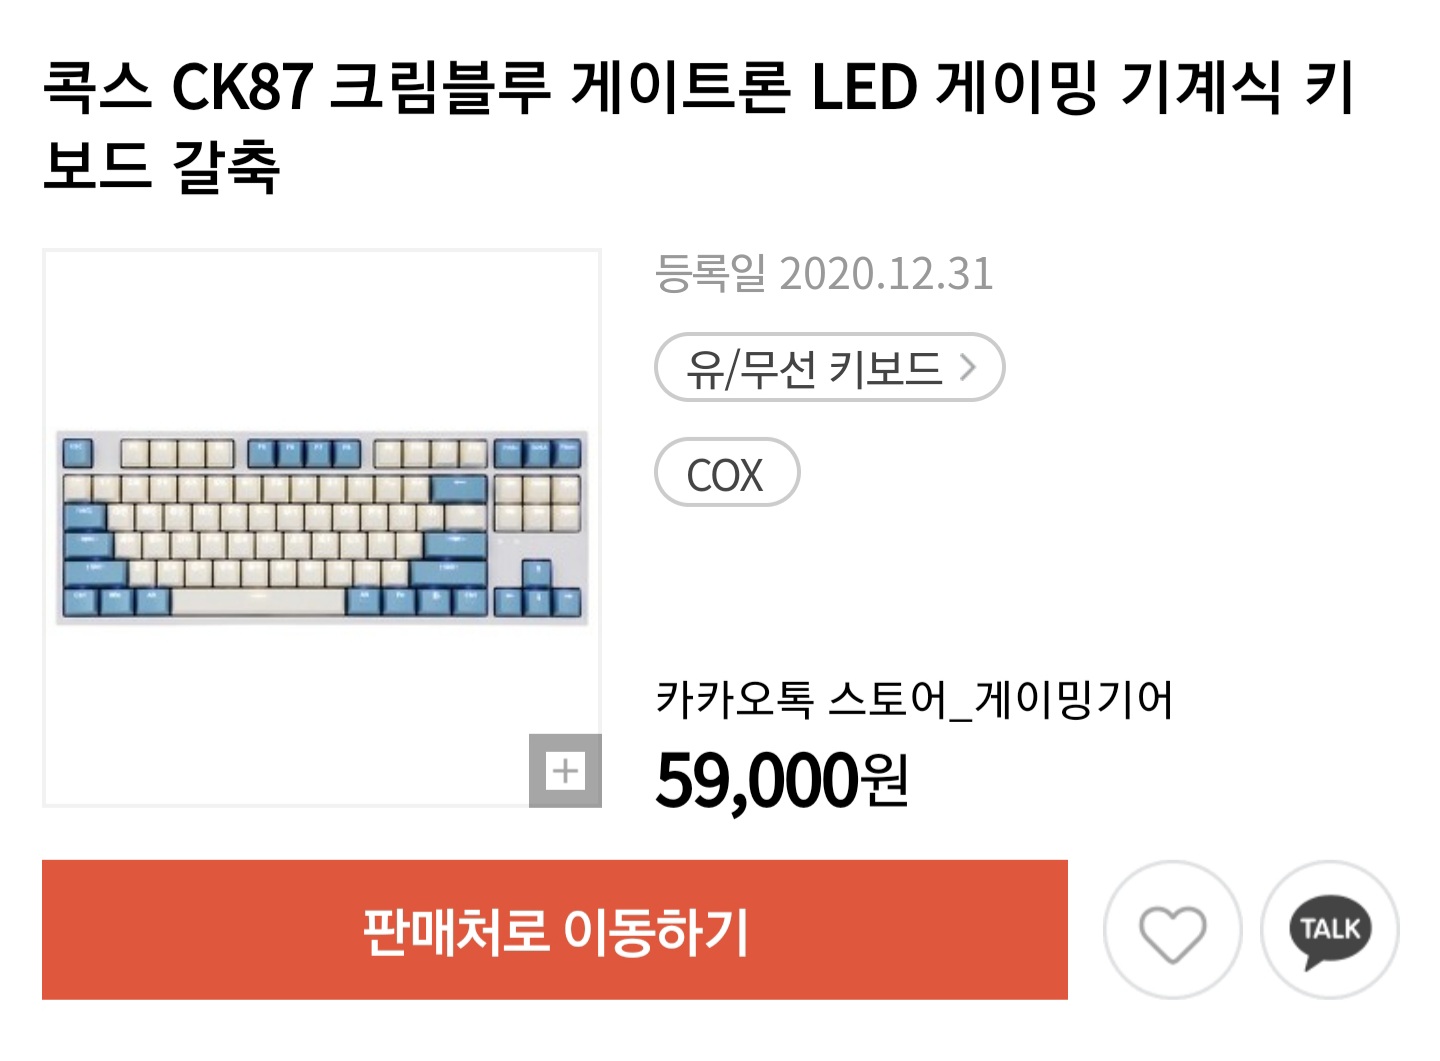Select the COX brand tag
Image resolution: width=1440 pixels, height=1061 pixels.
[726, 473]
